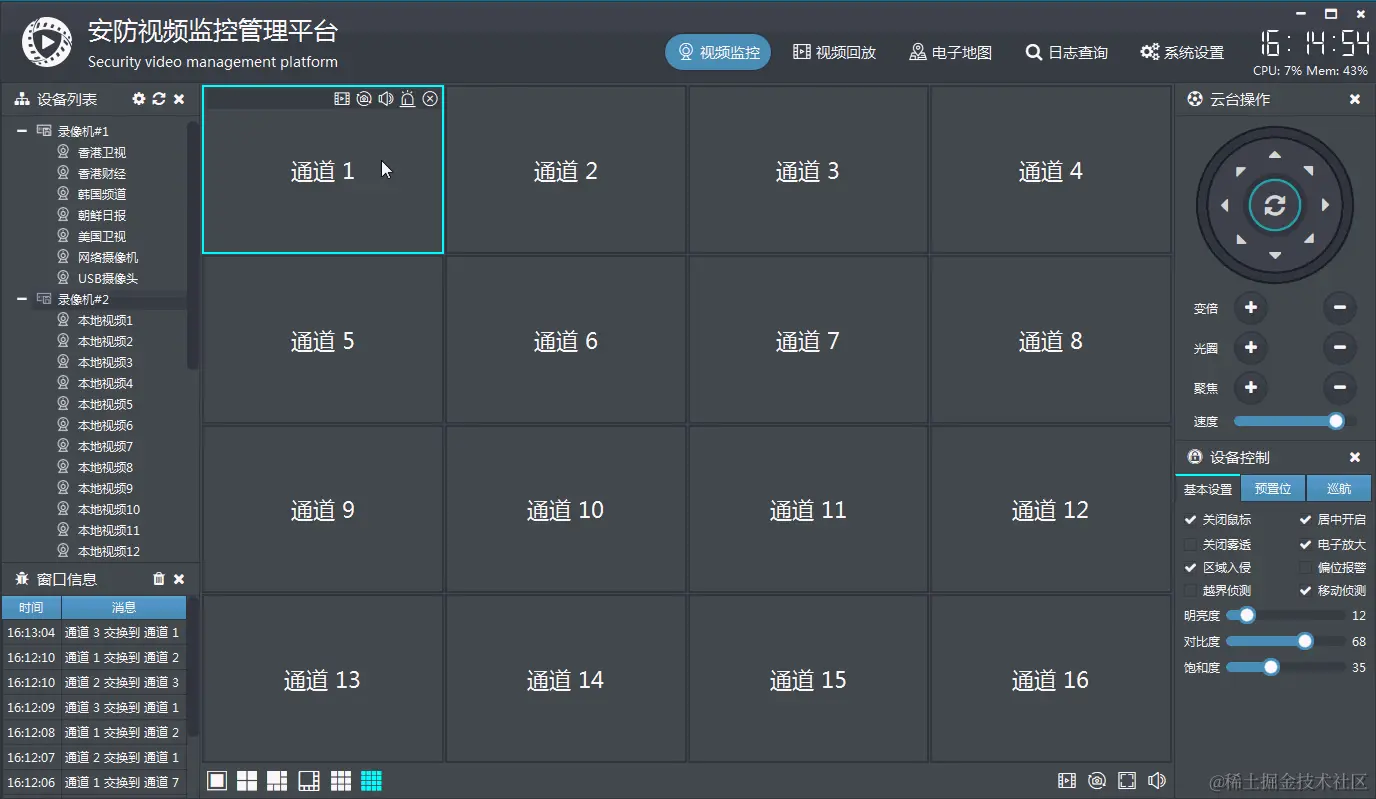1376x799 pixels.
Task: Close Channel 1 video with its X icon
Action: (430, 98)
